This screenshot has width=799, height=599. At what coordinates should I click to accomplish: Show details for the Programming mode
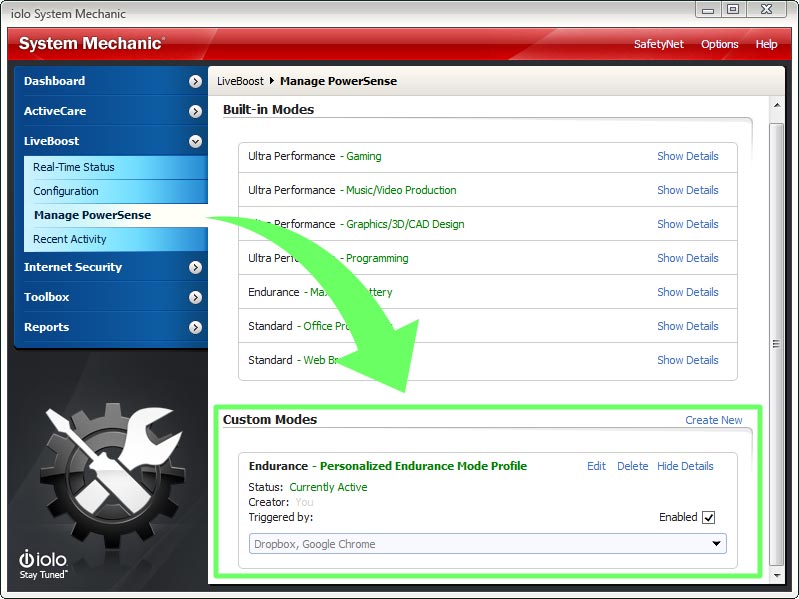pyautogui.click(x=687, y=258)
